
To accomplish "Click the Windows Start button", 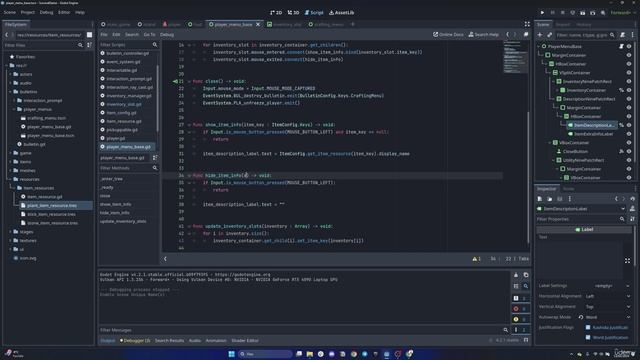I will tap(231, 354).
